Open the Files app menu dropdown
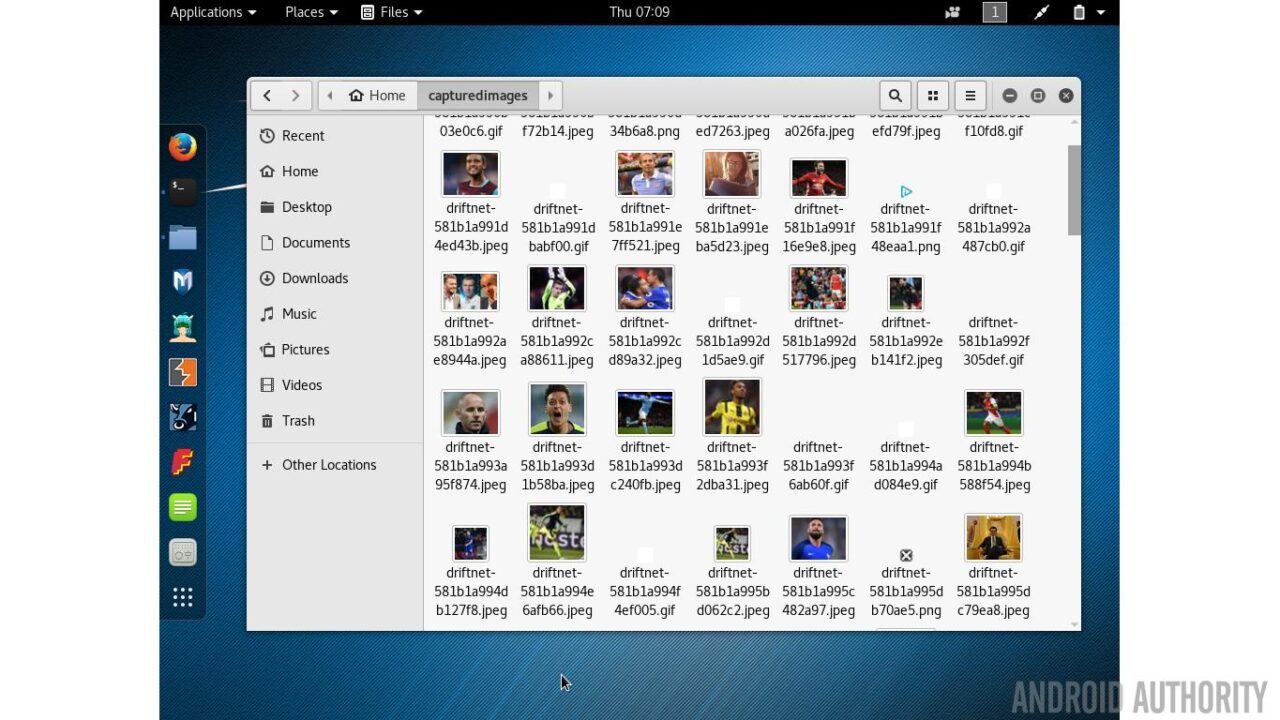The width and height of the screenshot is (1280, 720). [x=391, y=12]
